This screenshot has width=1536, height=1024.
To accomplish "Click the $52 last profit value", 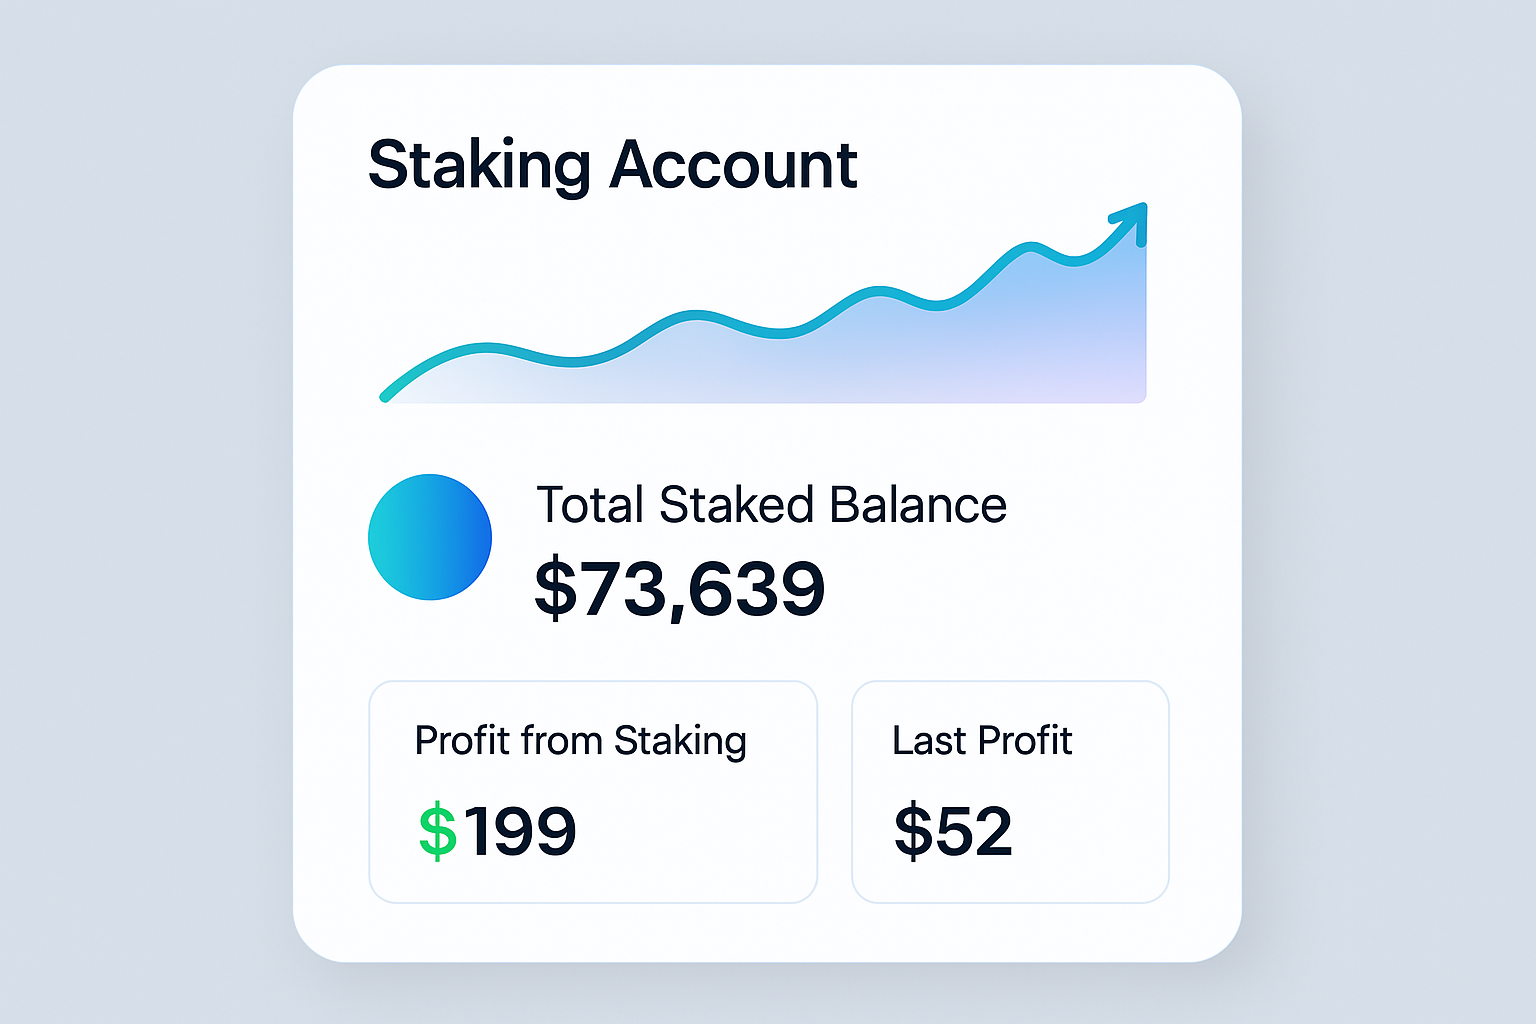I will [953, 831].
